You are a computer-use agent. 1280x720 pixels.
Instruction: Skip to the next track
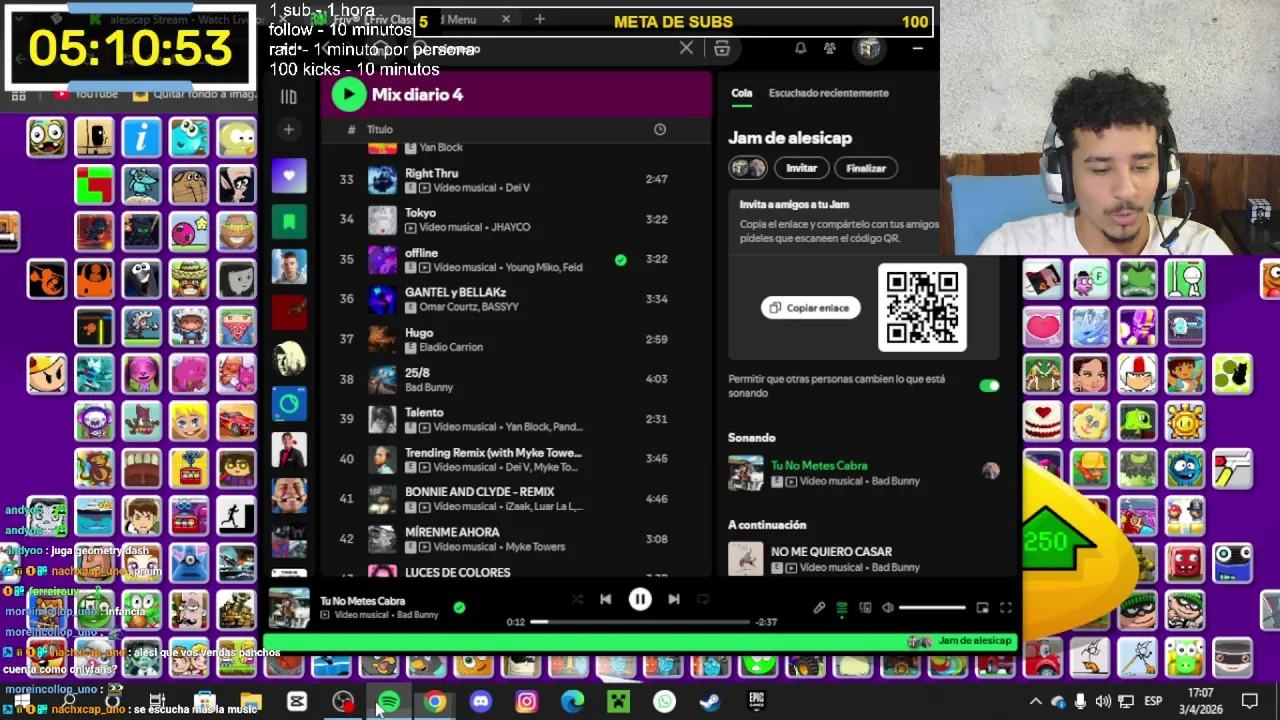click(x=674, y=599)
